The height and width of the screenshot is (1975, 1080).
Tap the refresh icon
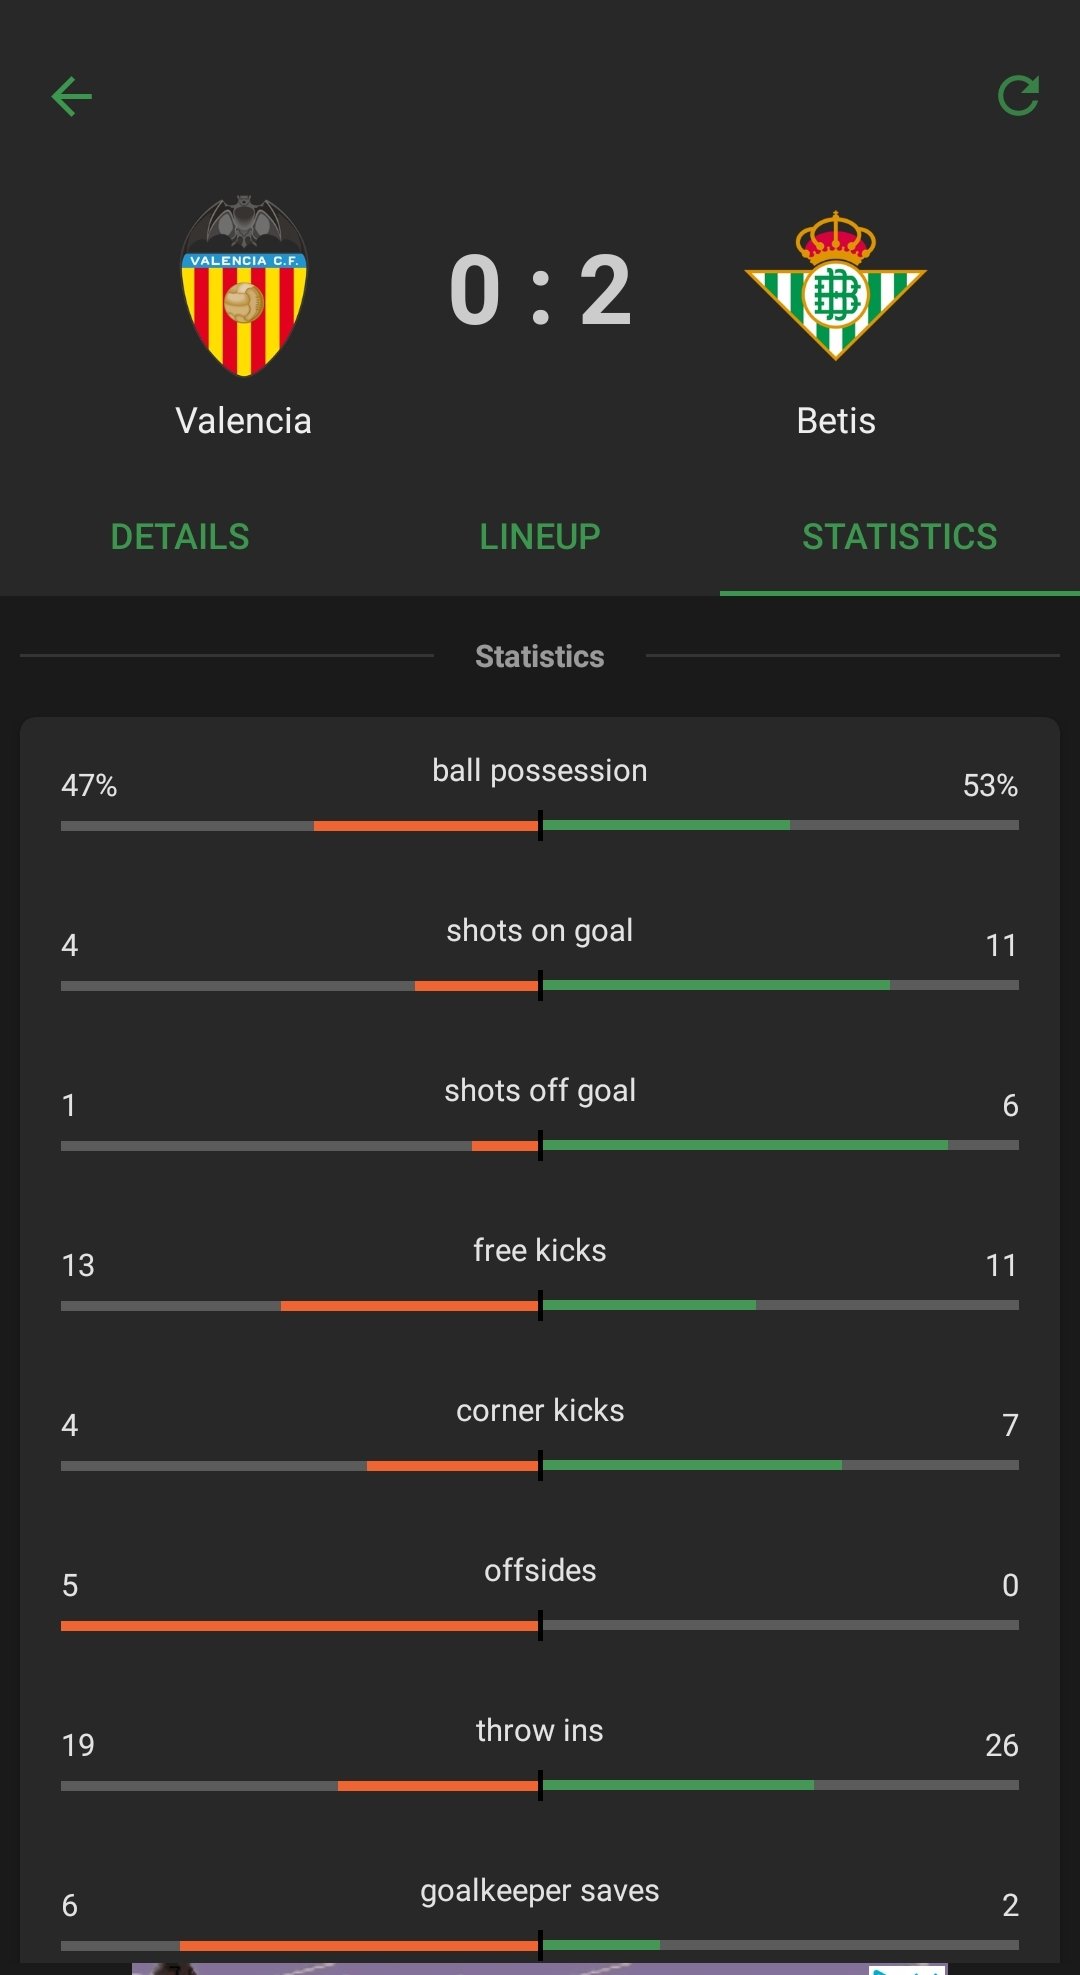pos(1018,96)
